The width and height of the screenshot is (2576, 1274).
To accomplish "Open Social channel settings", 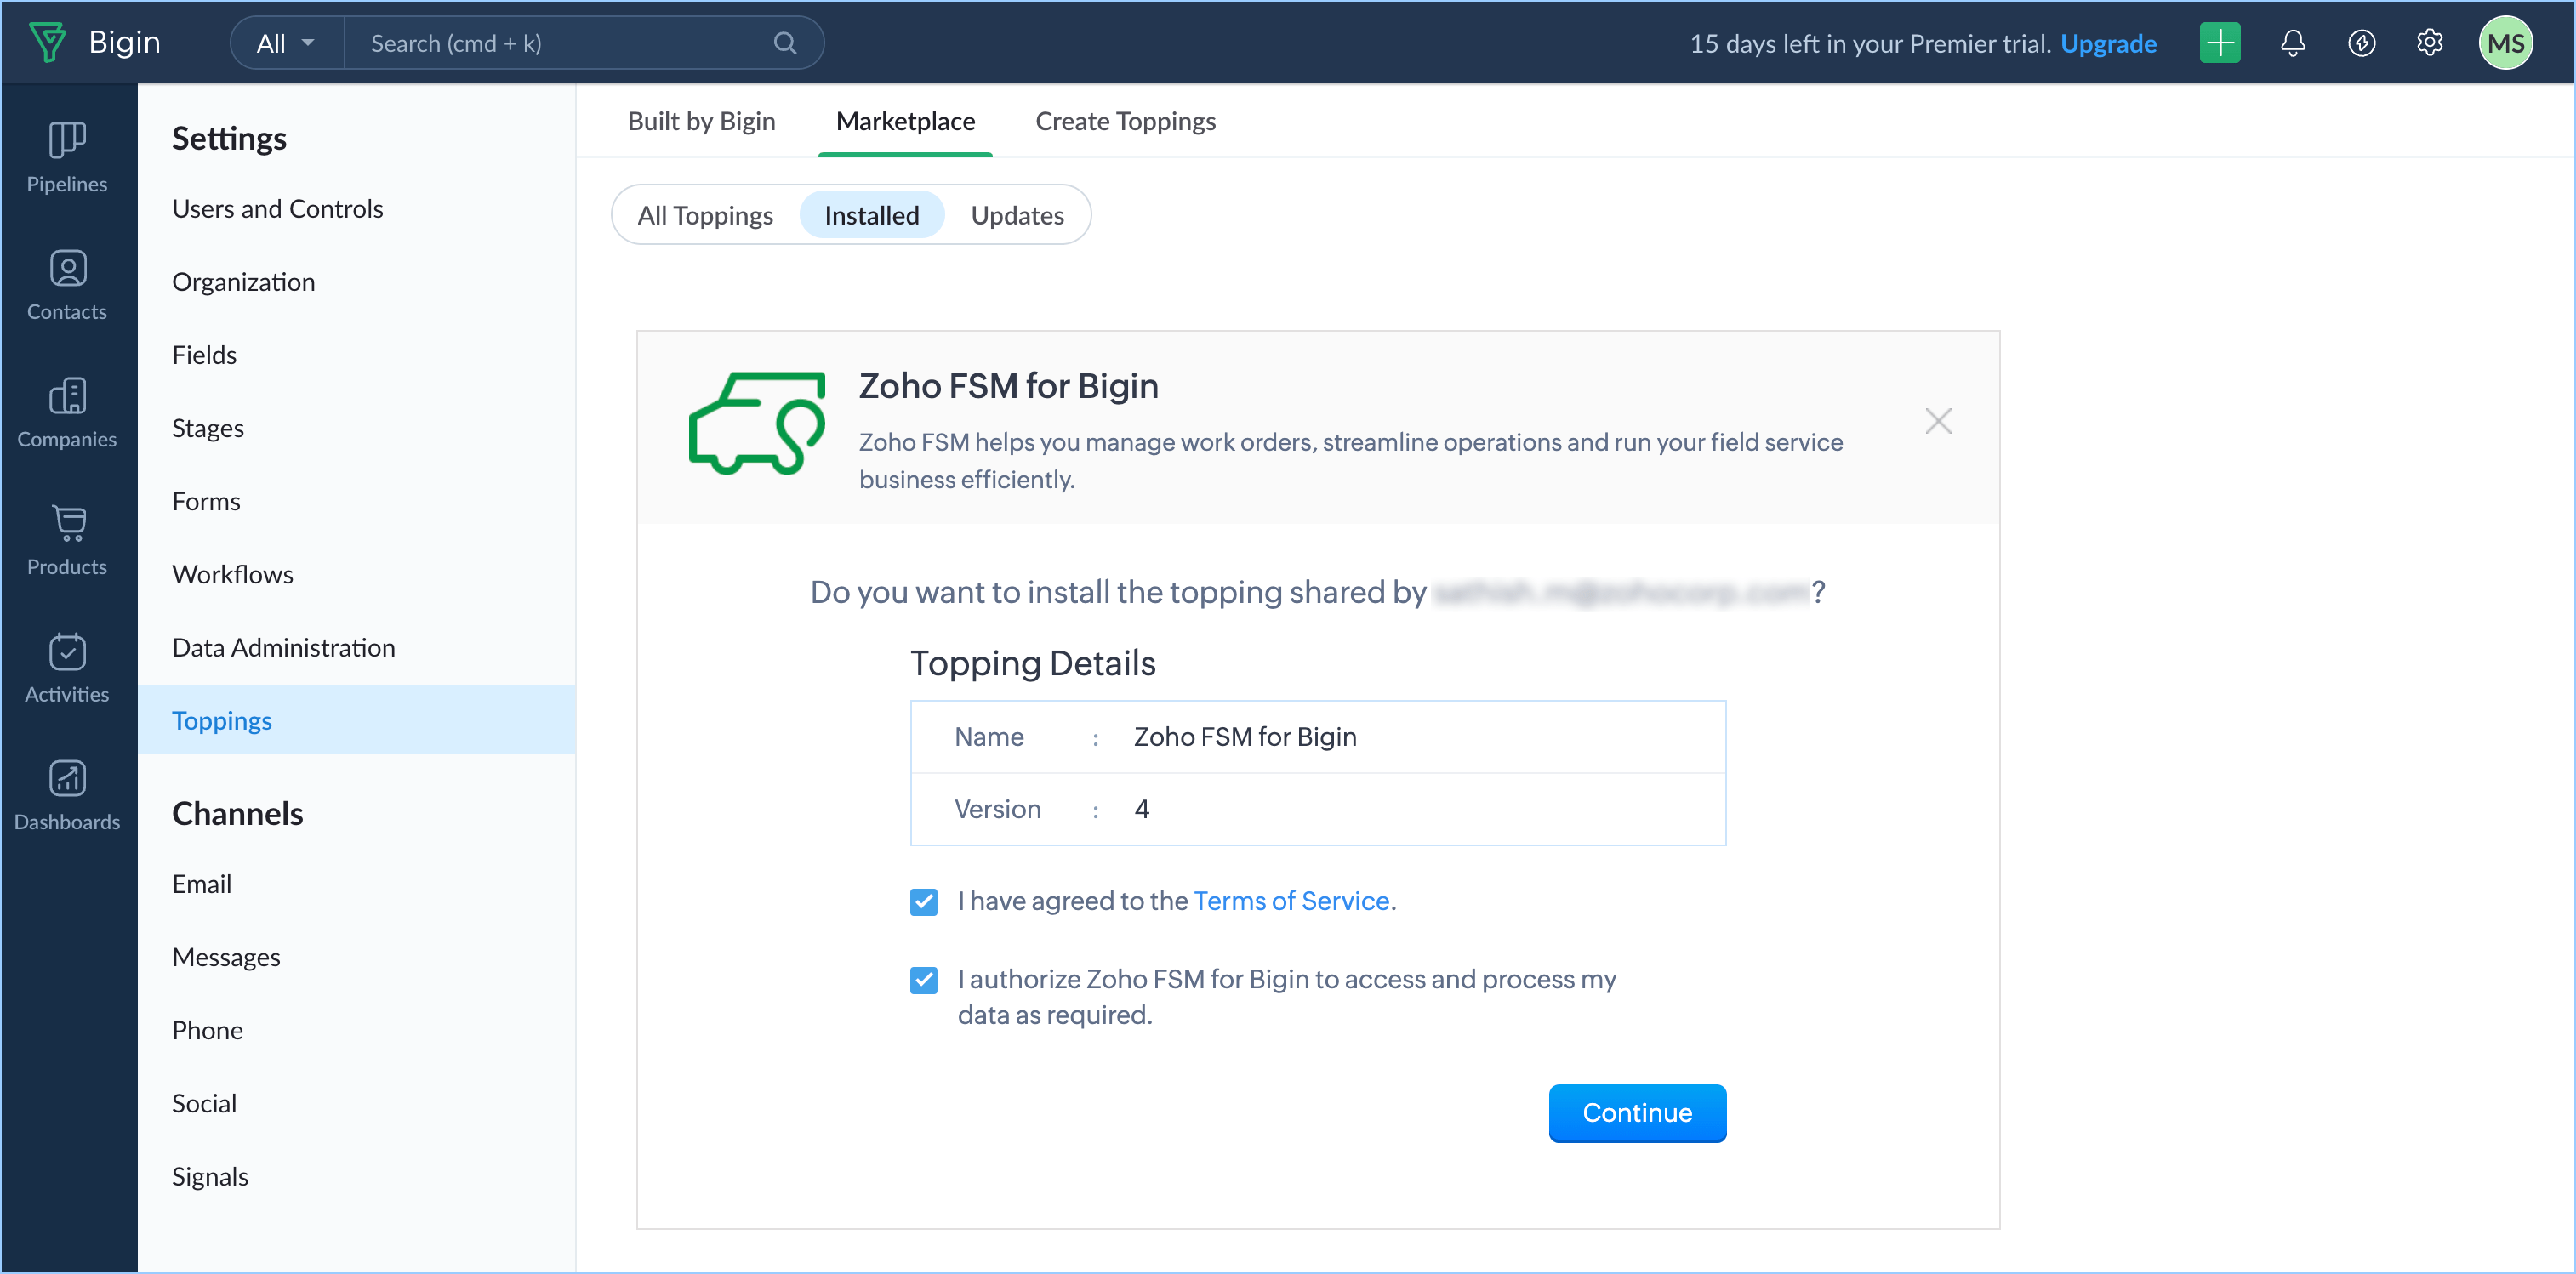I will (x=204, y=1102).
